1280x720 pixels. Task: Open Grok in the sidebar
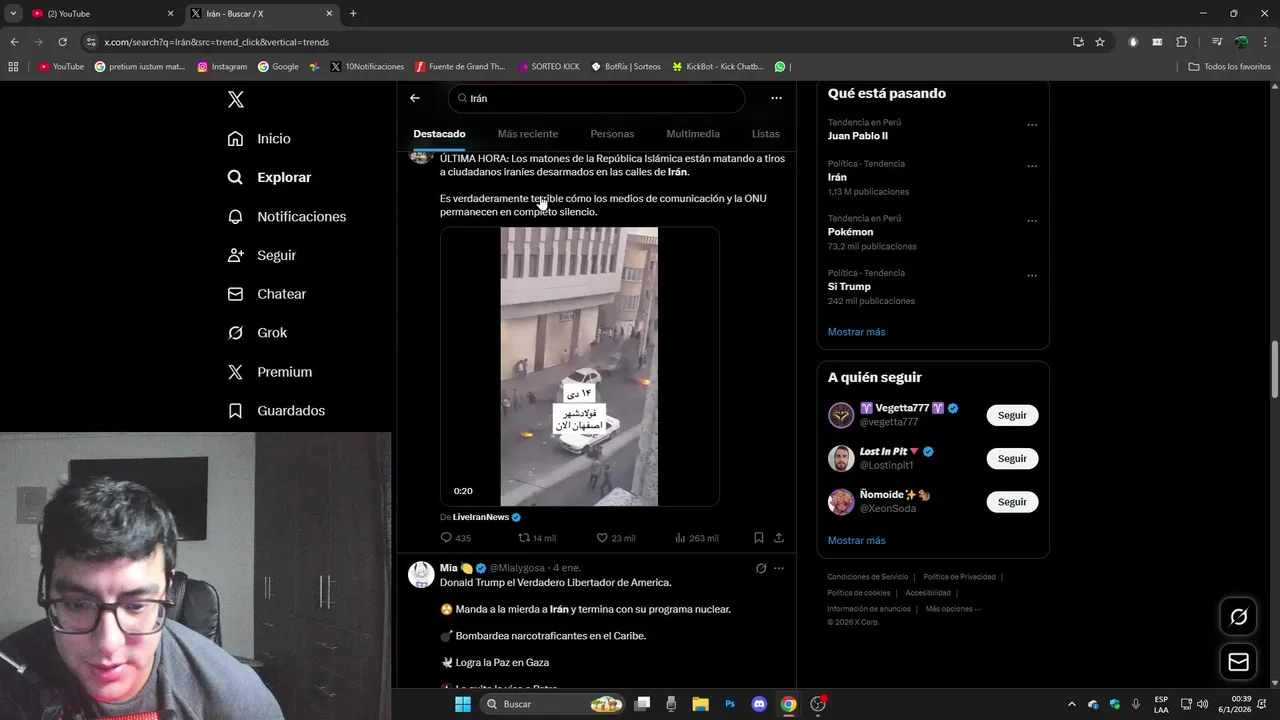coord(257,333)
